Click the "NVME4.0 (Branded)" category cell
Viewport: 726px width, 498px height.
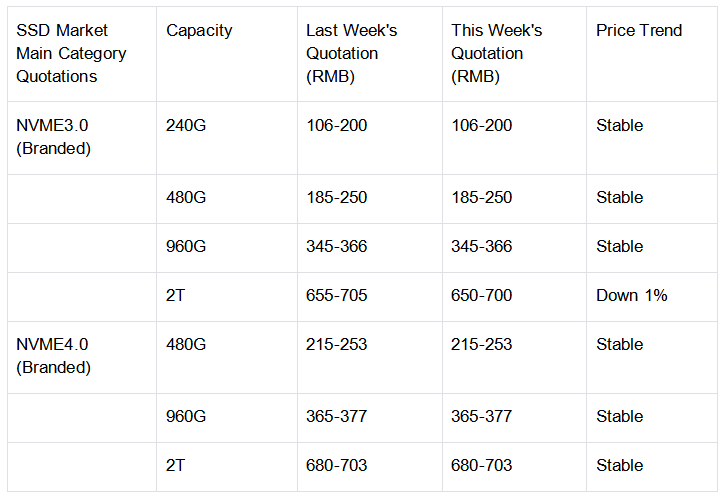pyautogui.click(x=54, y=356)
